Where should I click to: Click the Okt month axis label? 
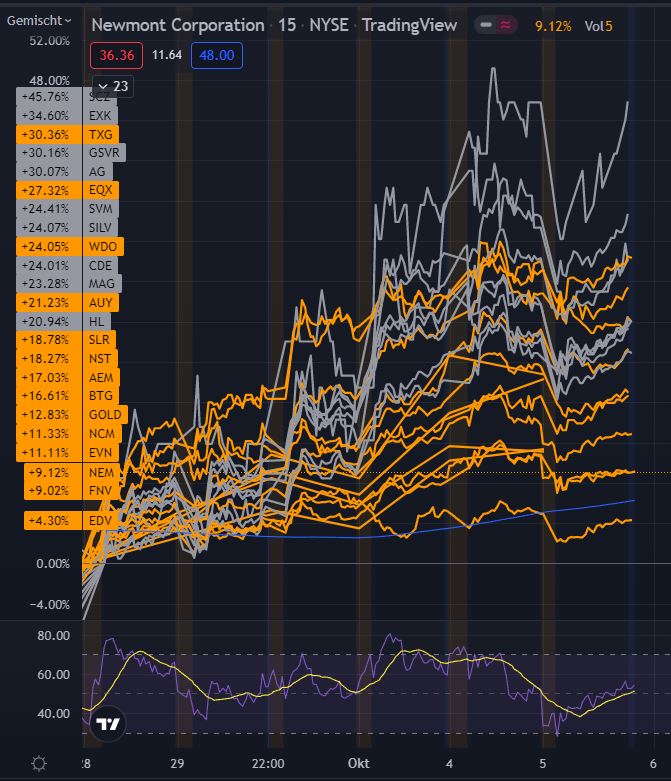pos(358,763)
